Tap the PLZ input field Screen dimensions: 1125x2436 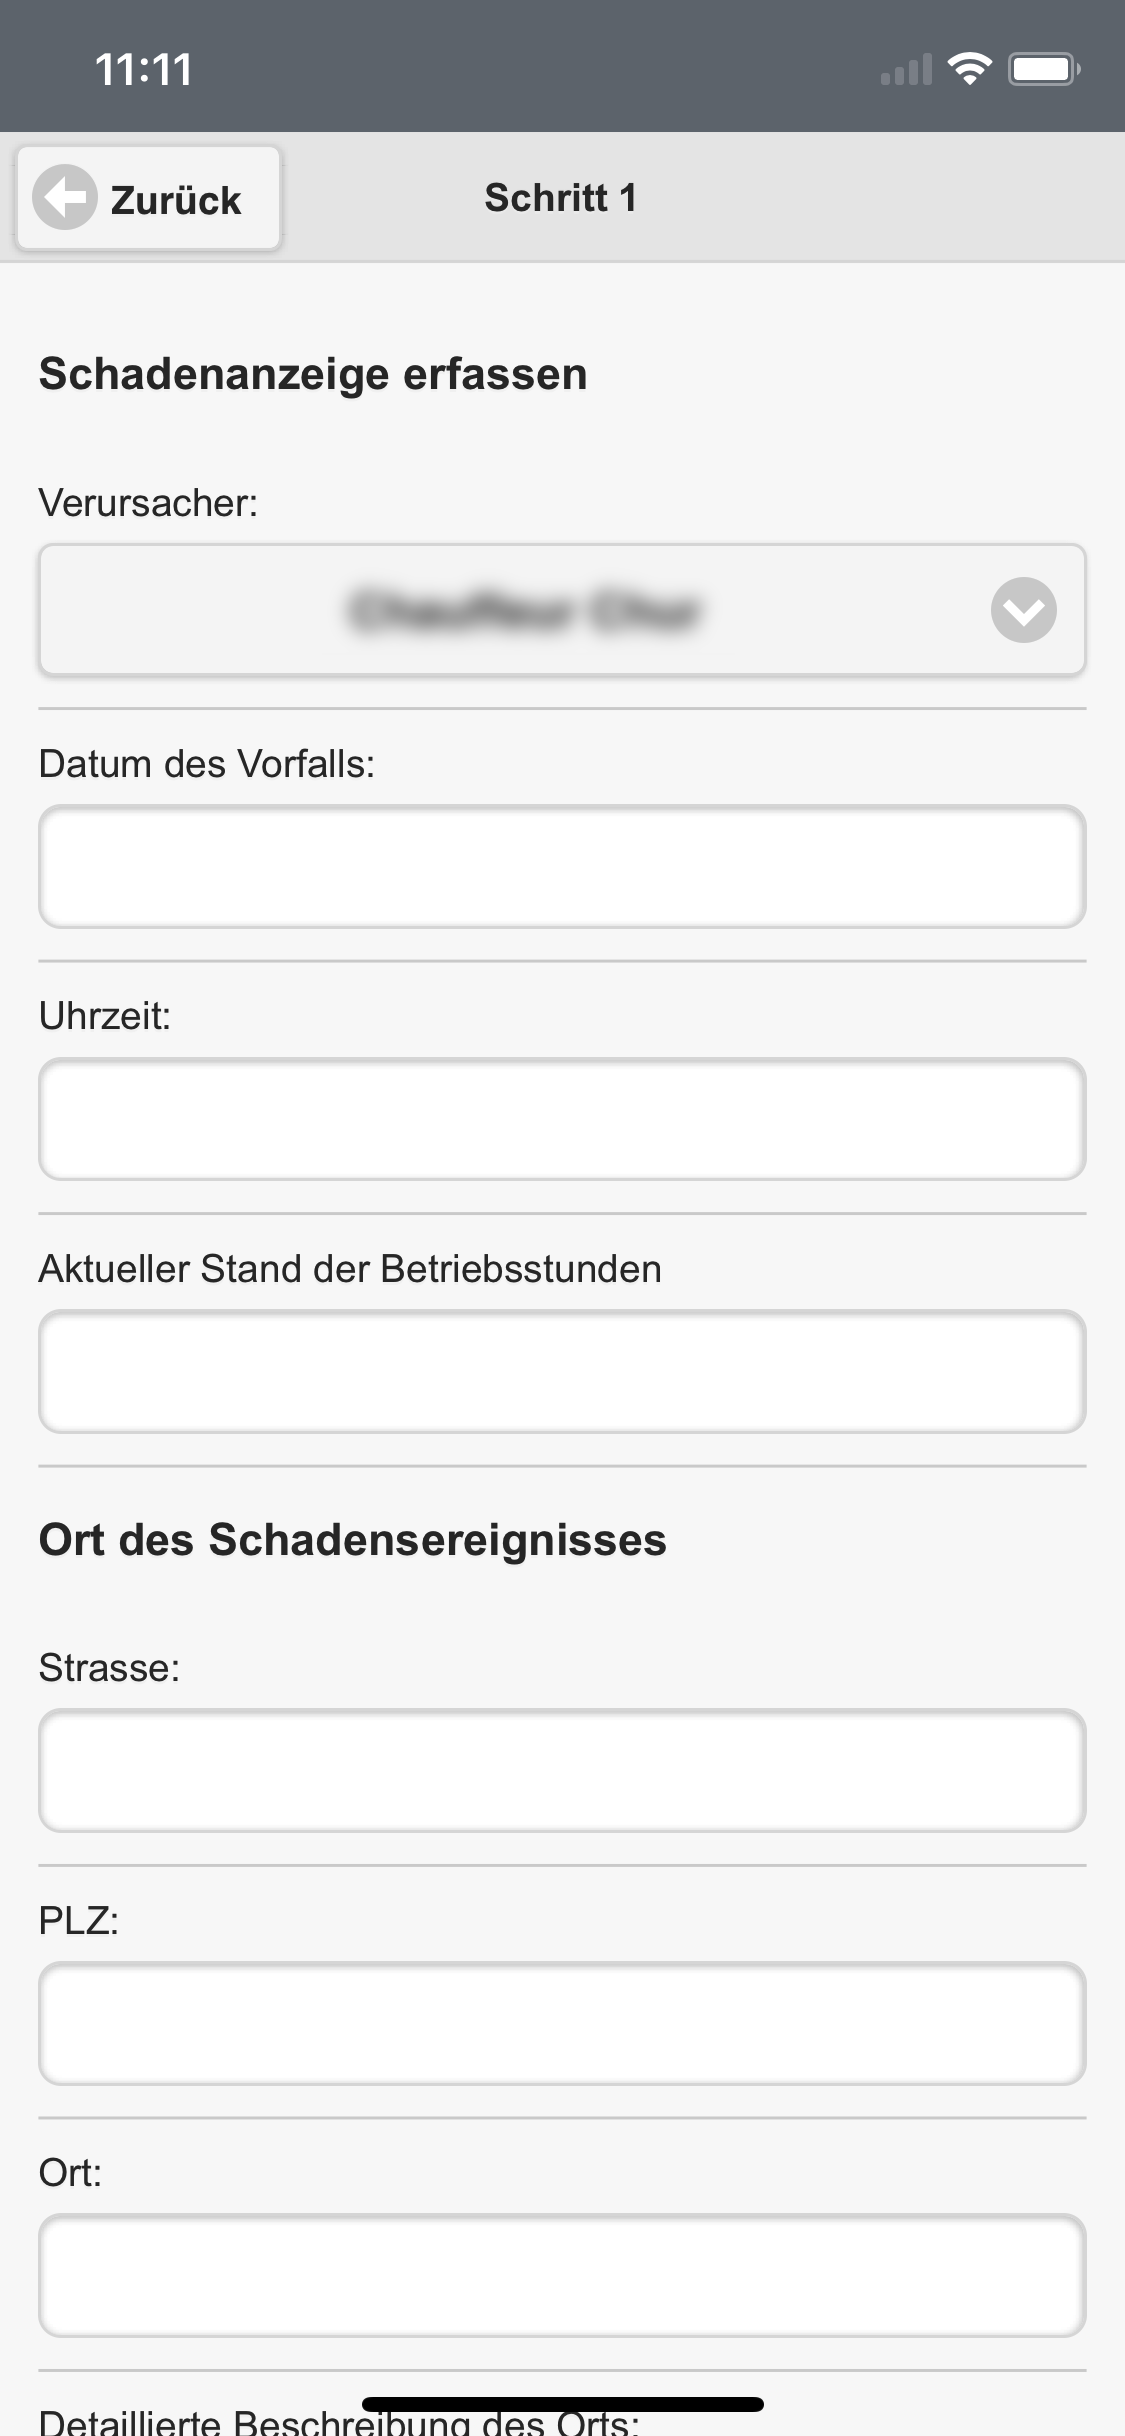561,2023
